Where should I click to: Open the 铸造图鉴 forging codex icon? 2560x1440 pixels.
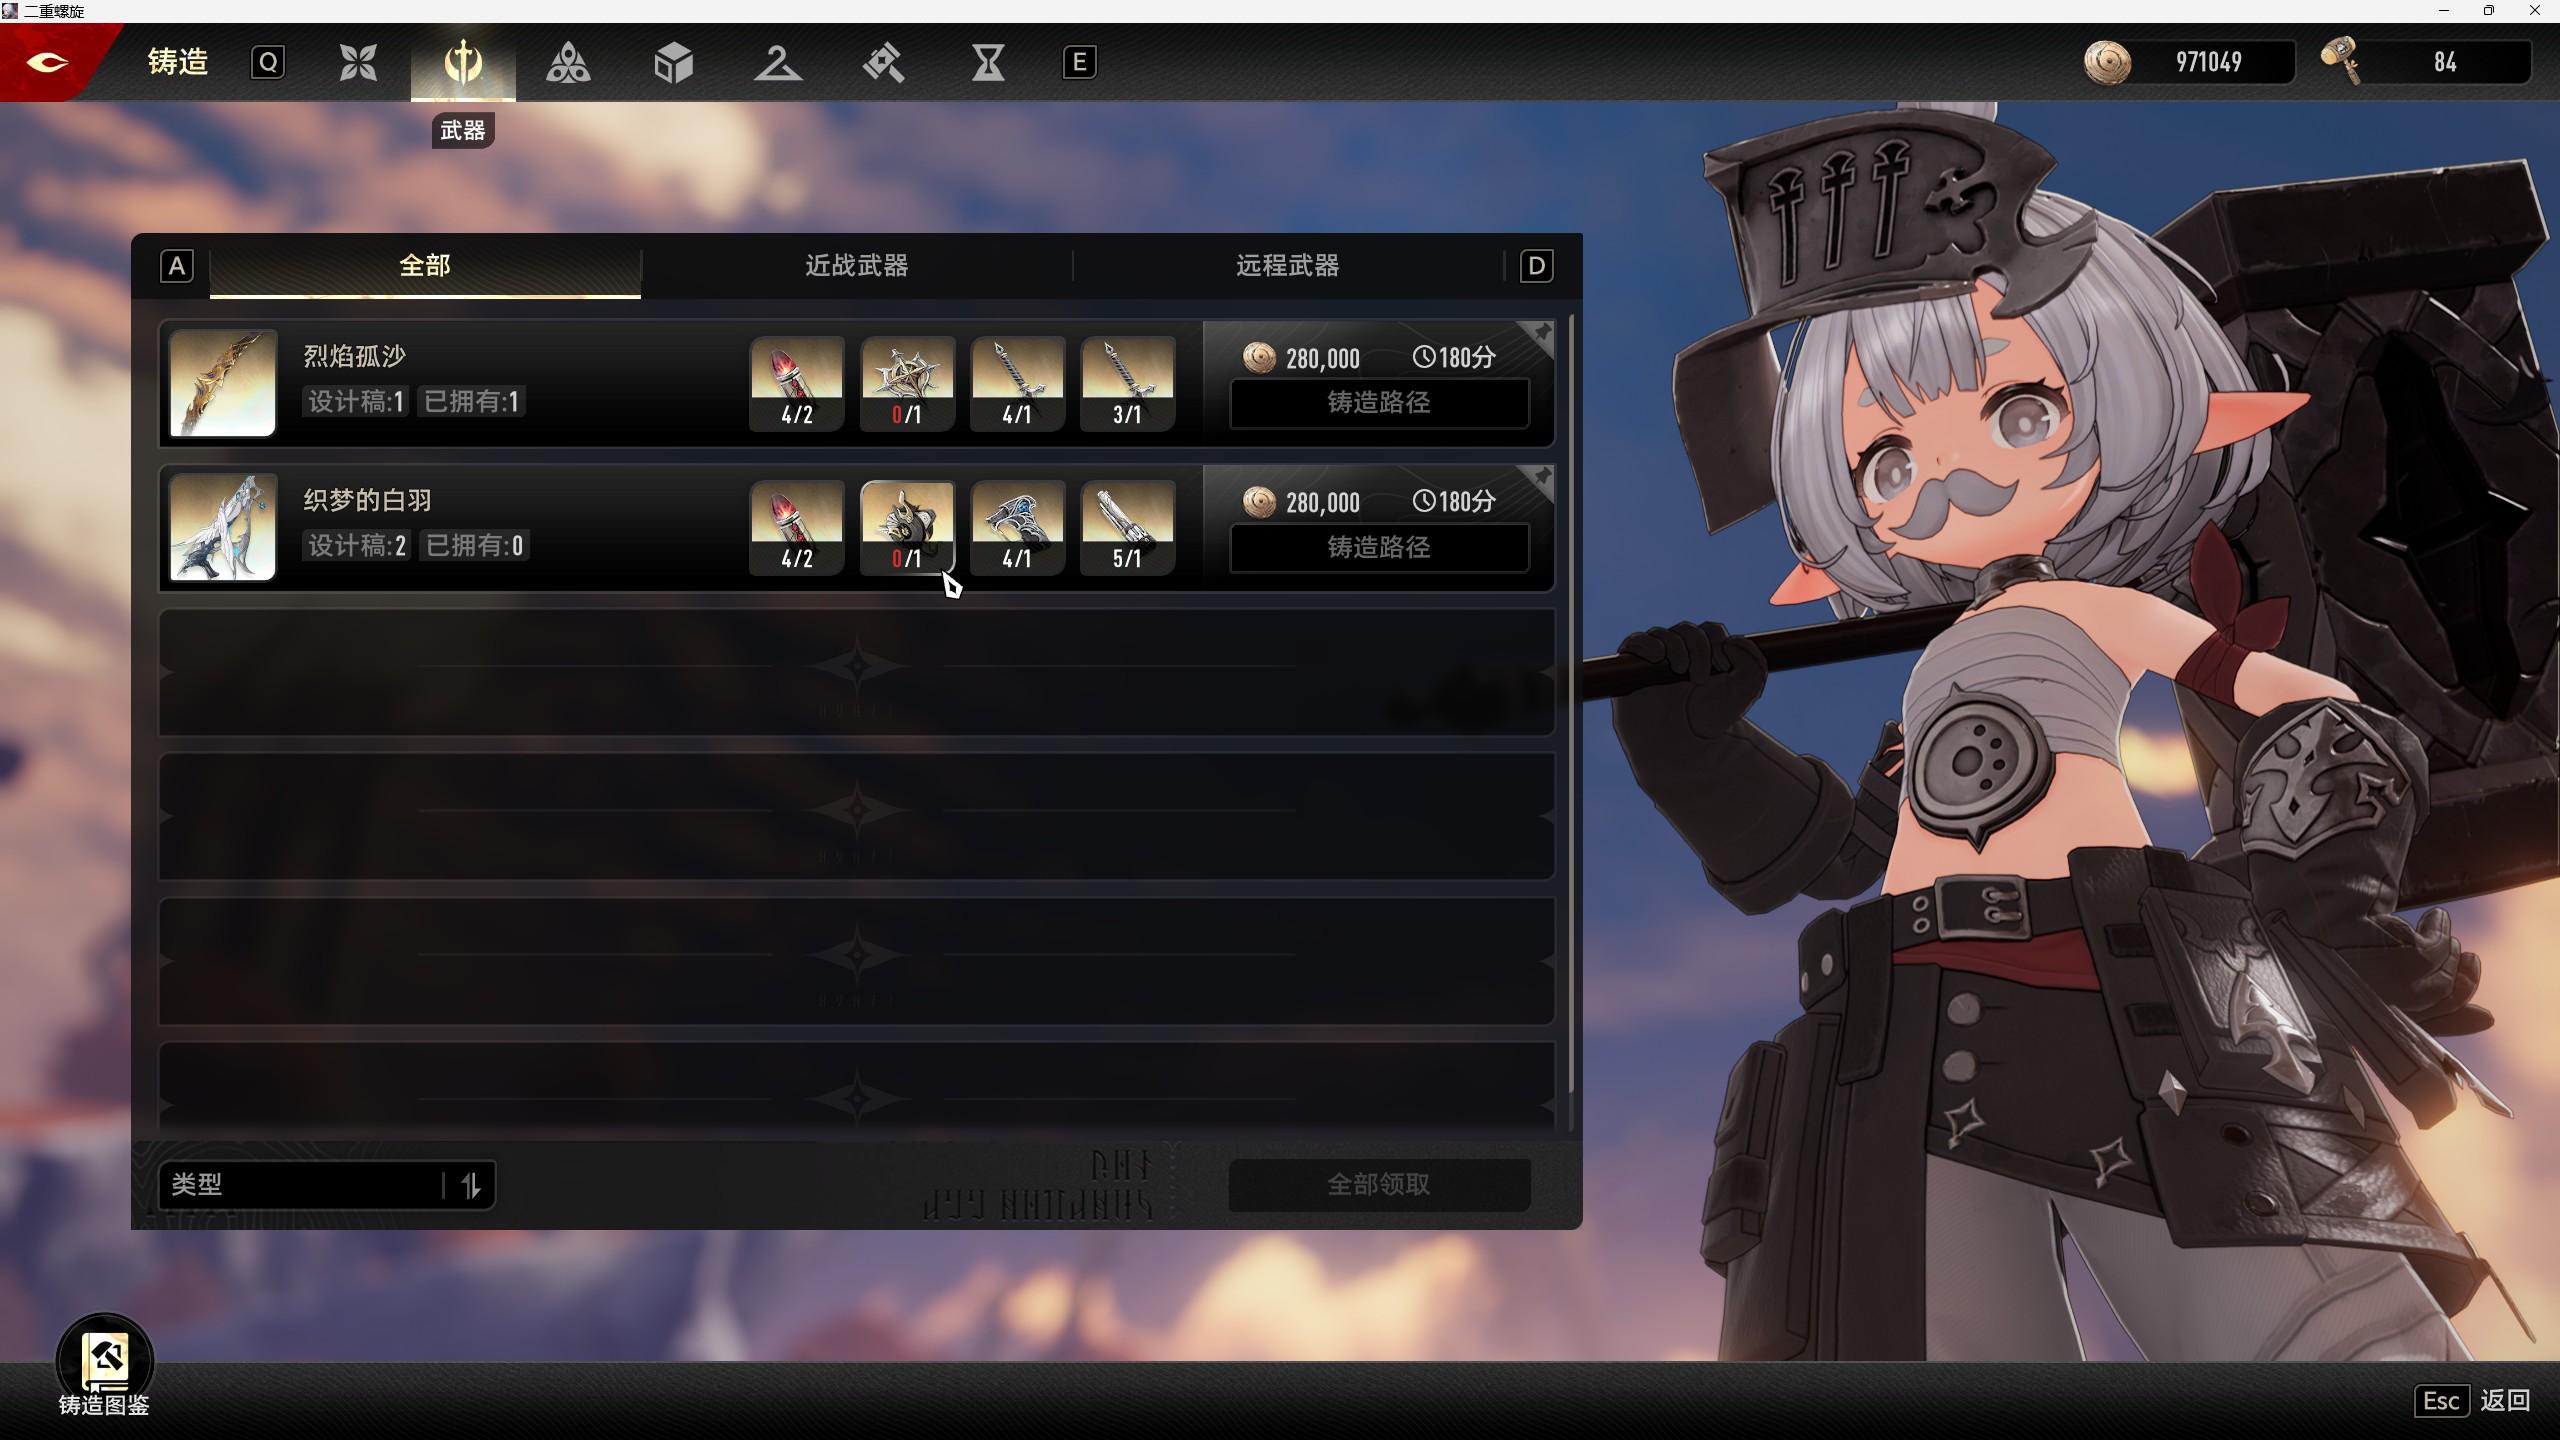pyautogui.click(x=104, y=1362)
